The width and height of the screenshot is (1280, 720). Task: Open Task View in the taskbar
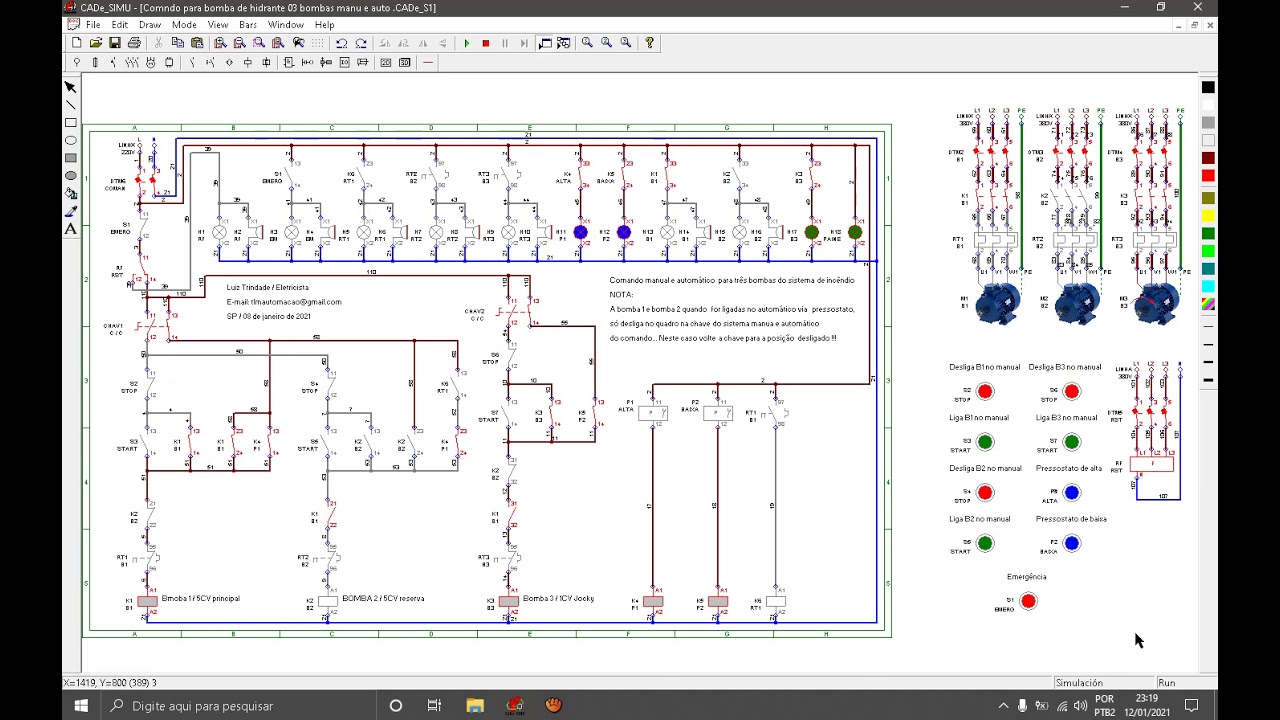[x=434, y=706]
